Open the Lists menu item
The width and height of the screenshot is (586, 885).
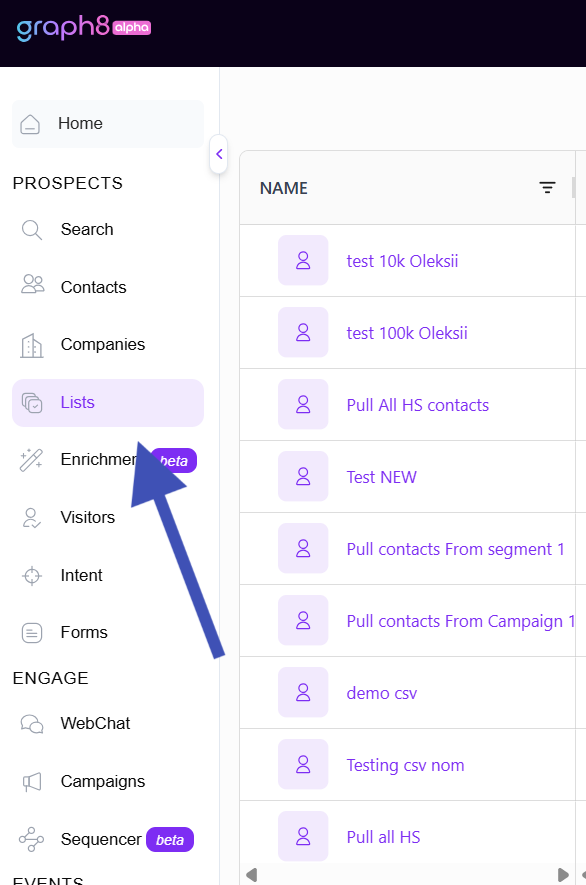coord(108,402)
